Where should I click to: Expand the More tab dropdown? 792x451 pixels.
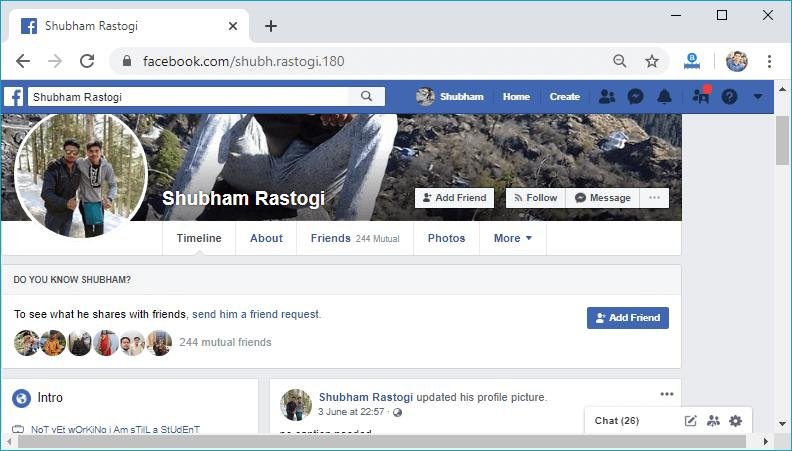point(513,238)
